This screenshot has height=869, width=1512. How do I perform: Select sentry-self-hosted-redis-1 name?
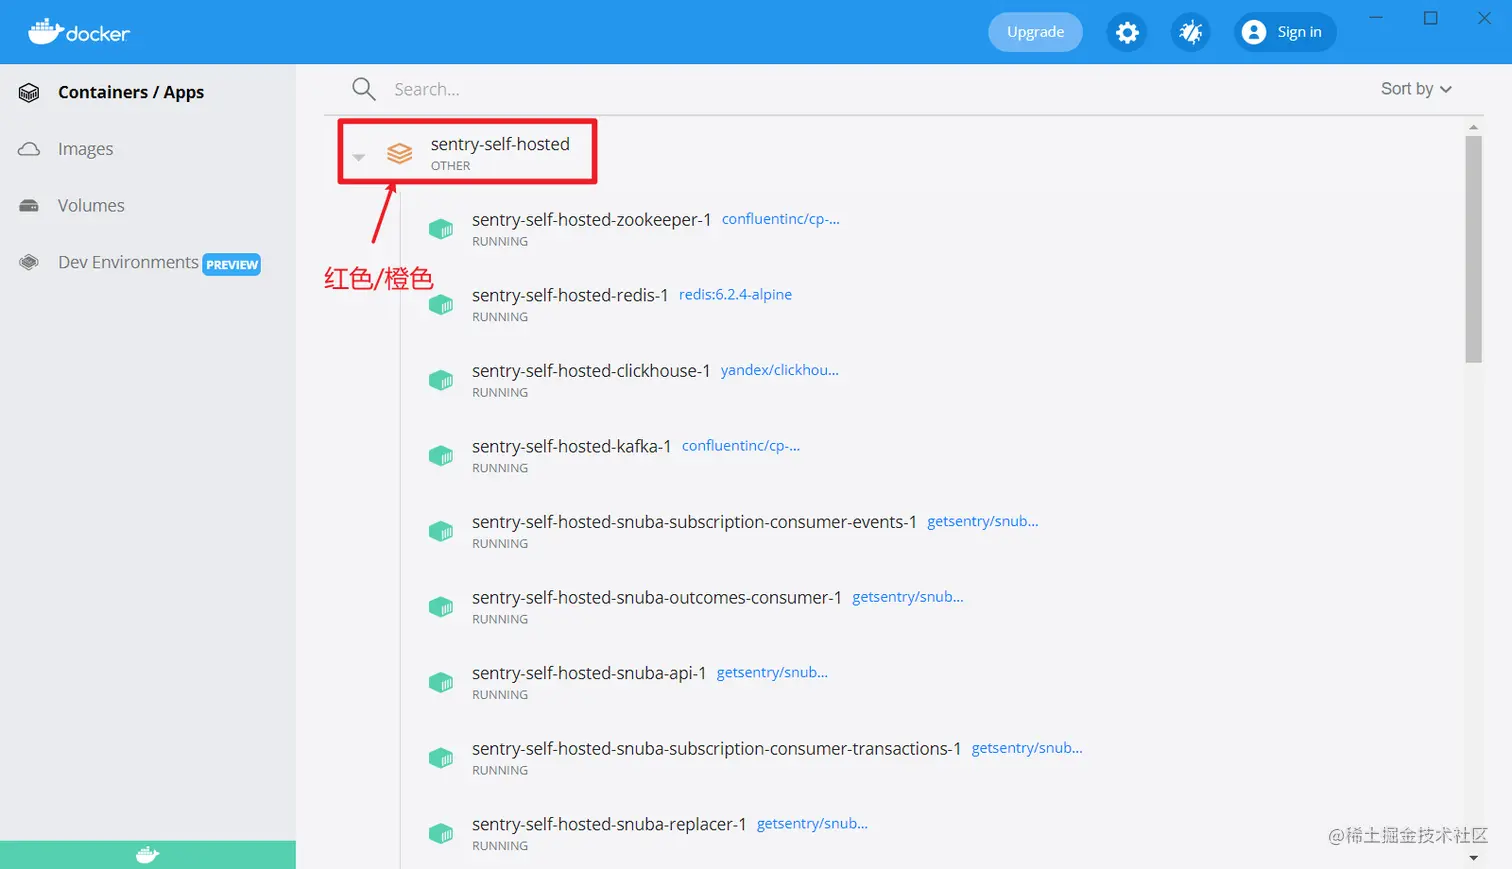pos(570,295)
